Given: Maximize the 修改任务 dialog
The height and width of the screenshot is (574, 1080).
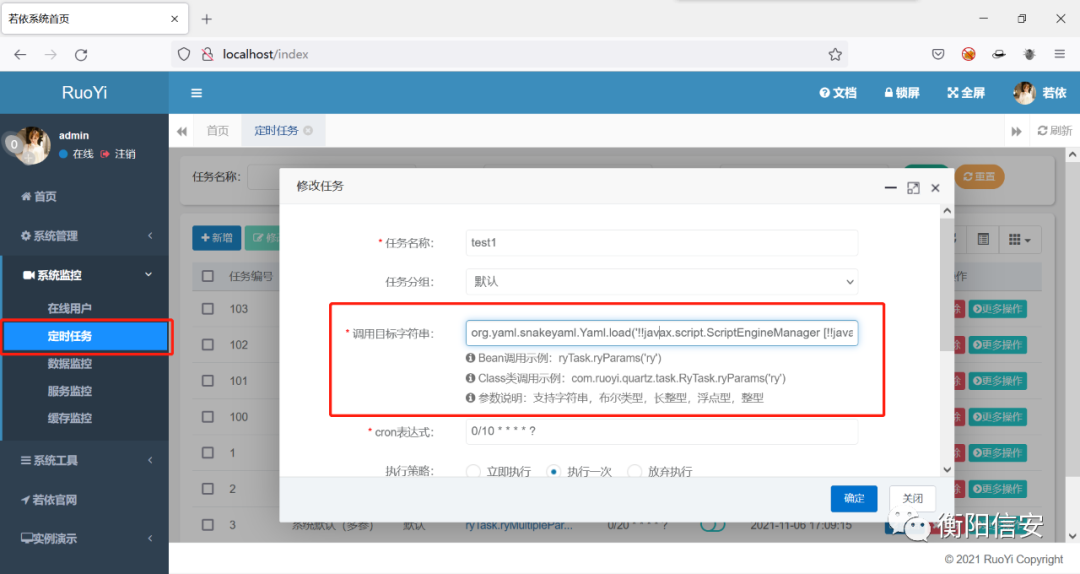Looking at the screenshot, I should [913, 188].
